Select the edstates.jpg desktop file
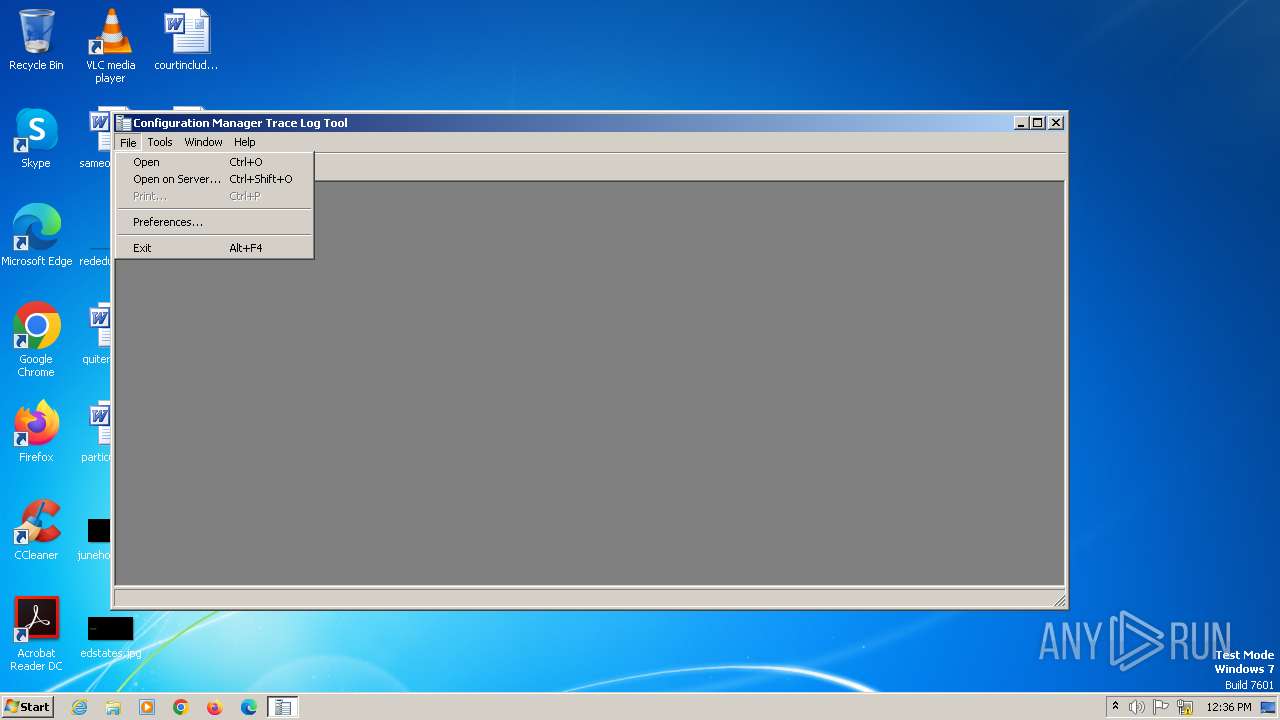1280x720 pixels. pos(110,638)
